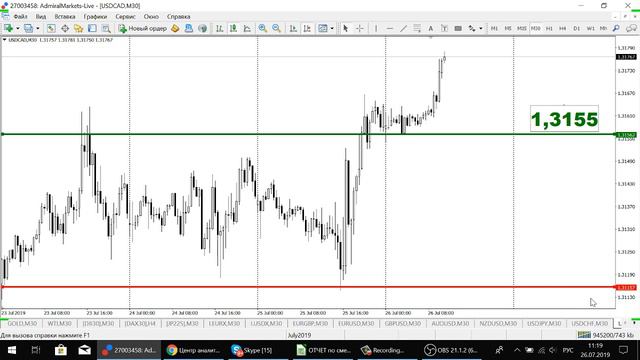
Task: Switch to the USDJPY,M30 chart tab
Action: (544, 323)
